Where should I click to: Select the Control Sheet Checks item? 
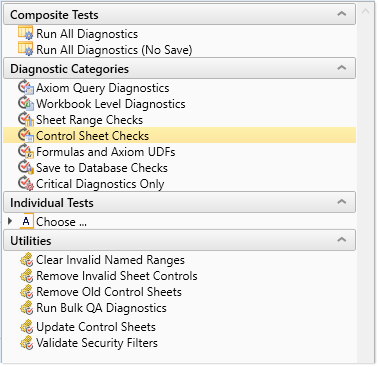(180, 135)
